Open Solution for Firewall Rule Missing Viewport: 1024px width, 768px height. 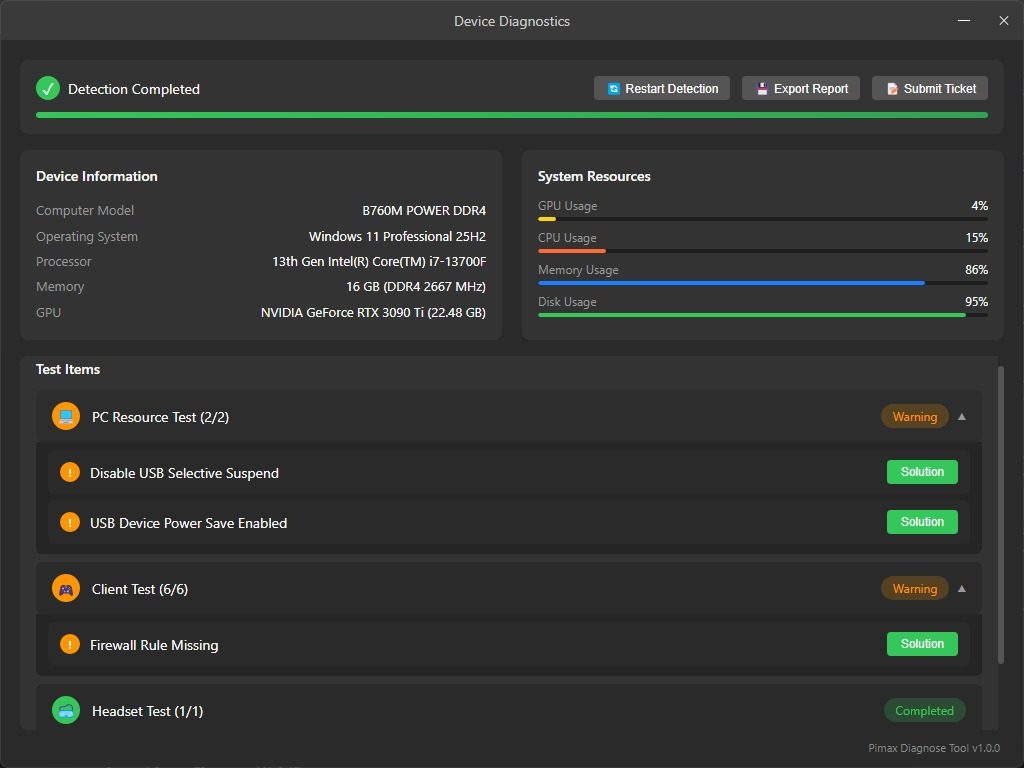pos(922,644)
